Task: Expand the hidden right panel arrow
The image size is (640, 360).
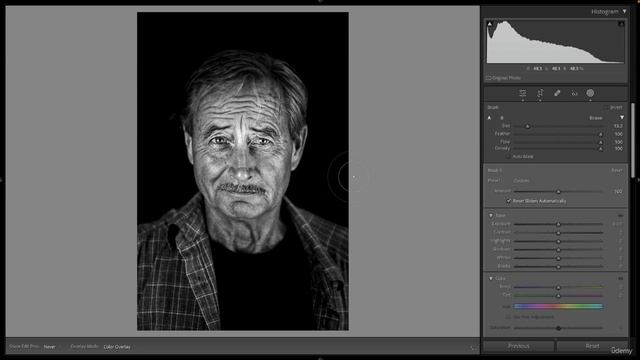Action: pyautogui.click(x=638, y=180)
